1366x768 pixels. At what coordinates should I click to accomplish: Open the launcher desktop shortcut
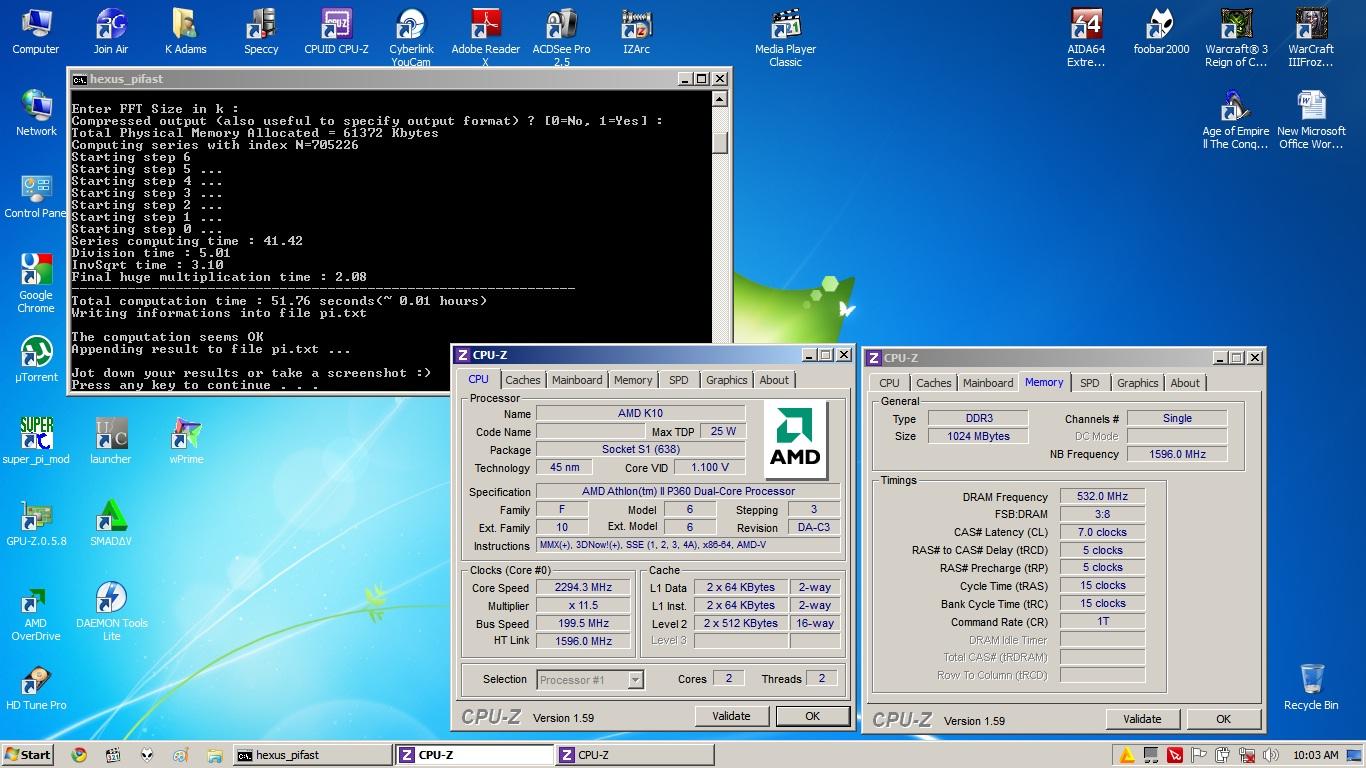[111, 442]
